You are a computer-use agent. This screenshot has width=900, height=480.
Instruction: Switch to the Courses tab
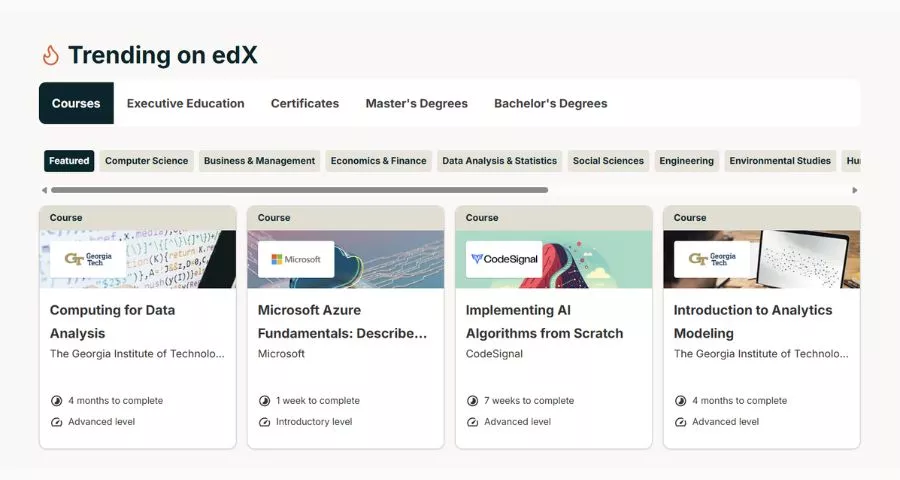coord(76,103)
